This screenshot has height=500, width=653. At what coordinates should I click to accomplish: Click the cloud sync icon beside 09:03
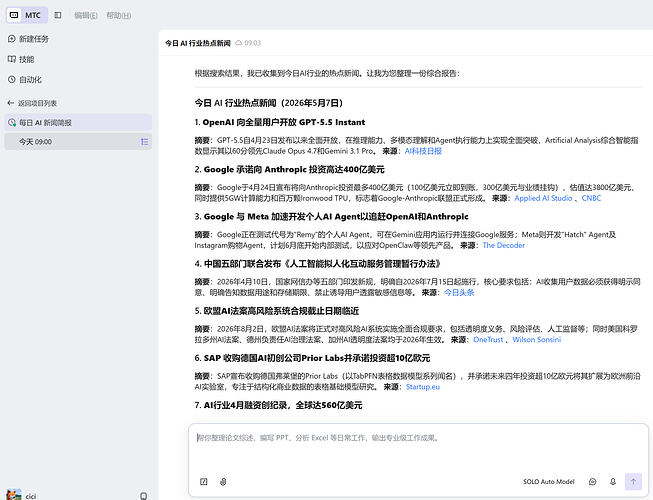(239, 43)
